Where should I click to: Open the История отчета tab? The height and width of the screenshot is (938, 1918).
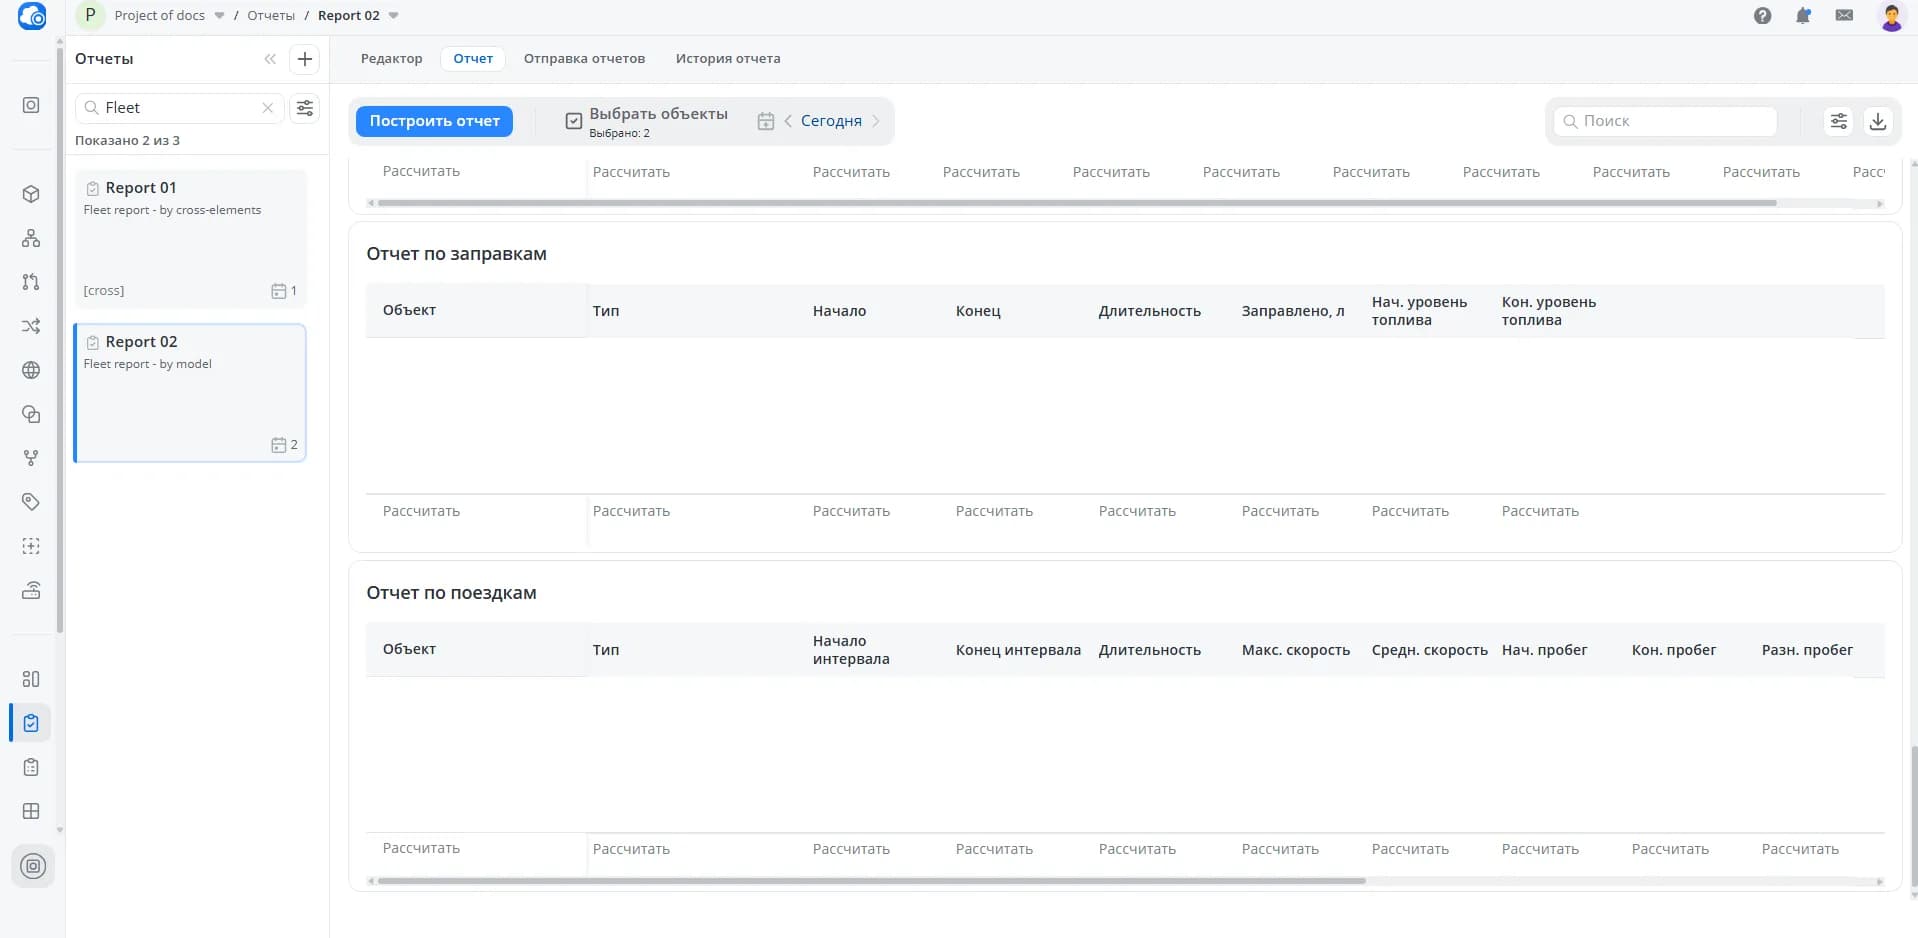(x=728, y=59)
